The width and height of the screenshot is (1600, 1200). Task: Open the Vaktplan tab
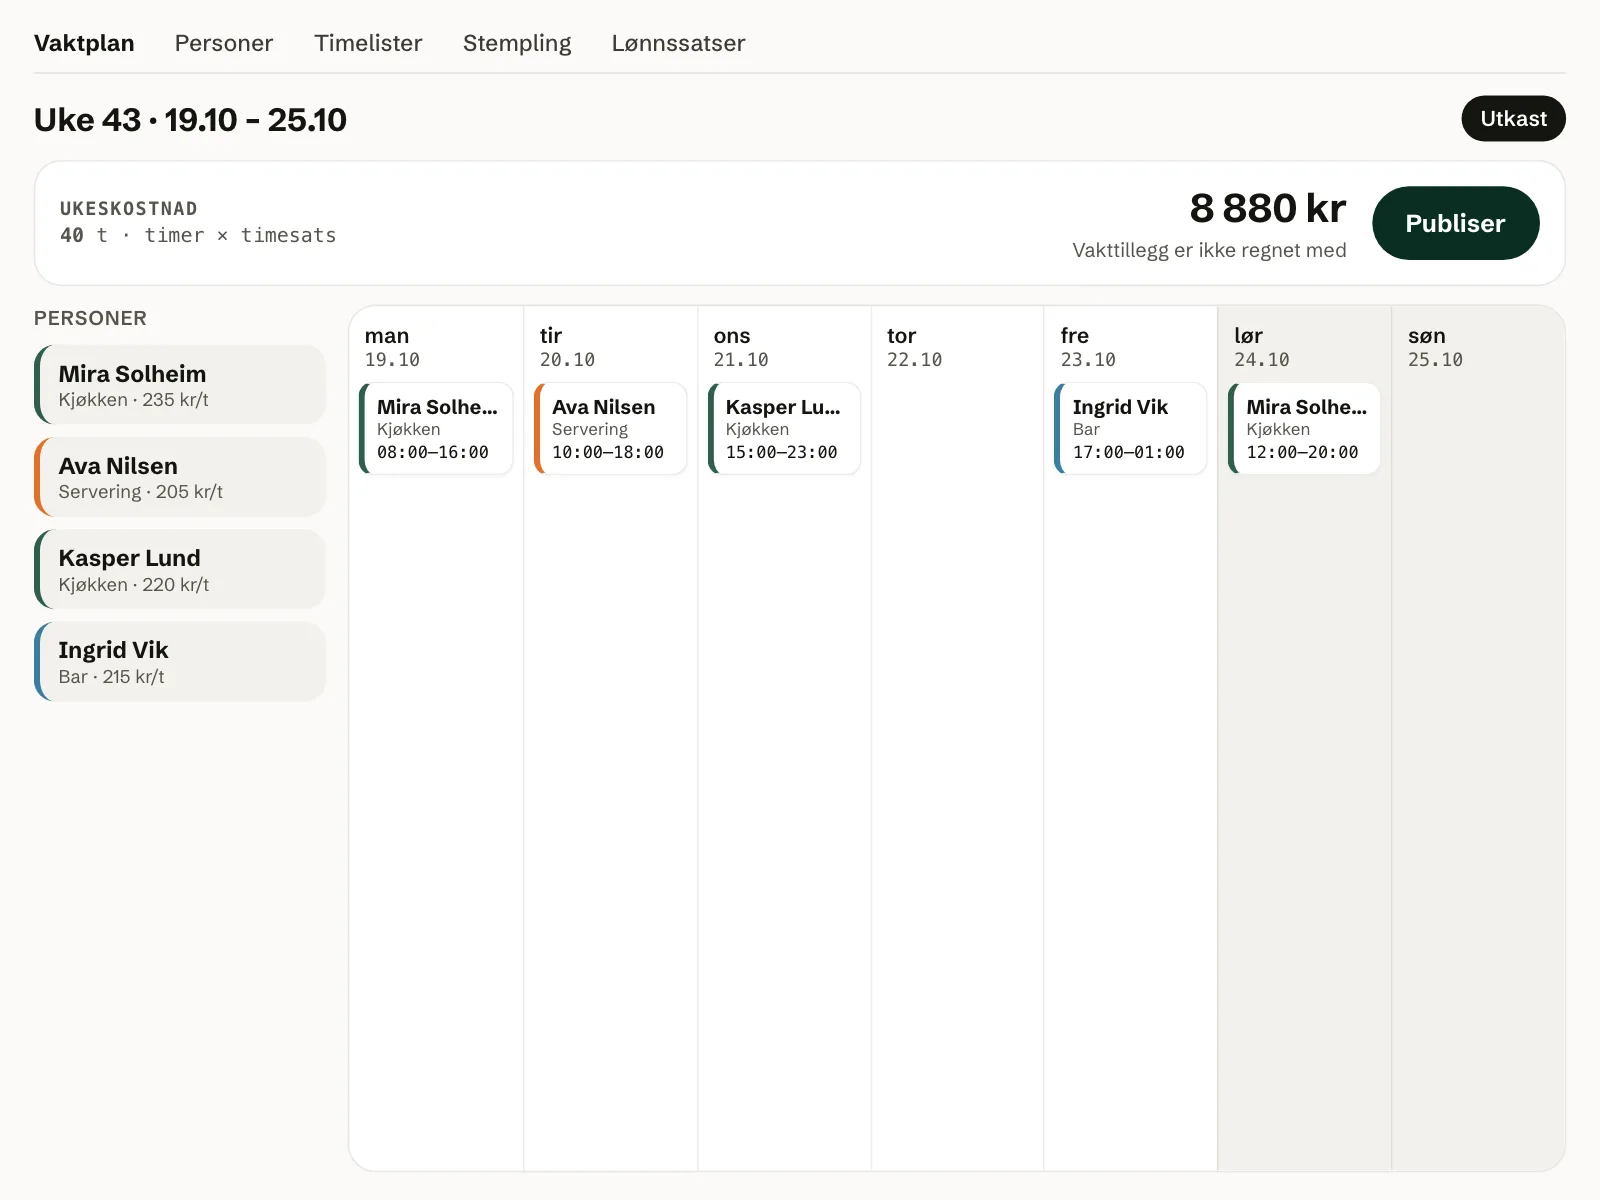tap(84, 43)
